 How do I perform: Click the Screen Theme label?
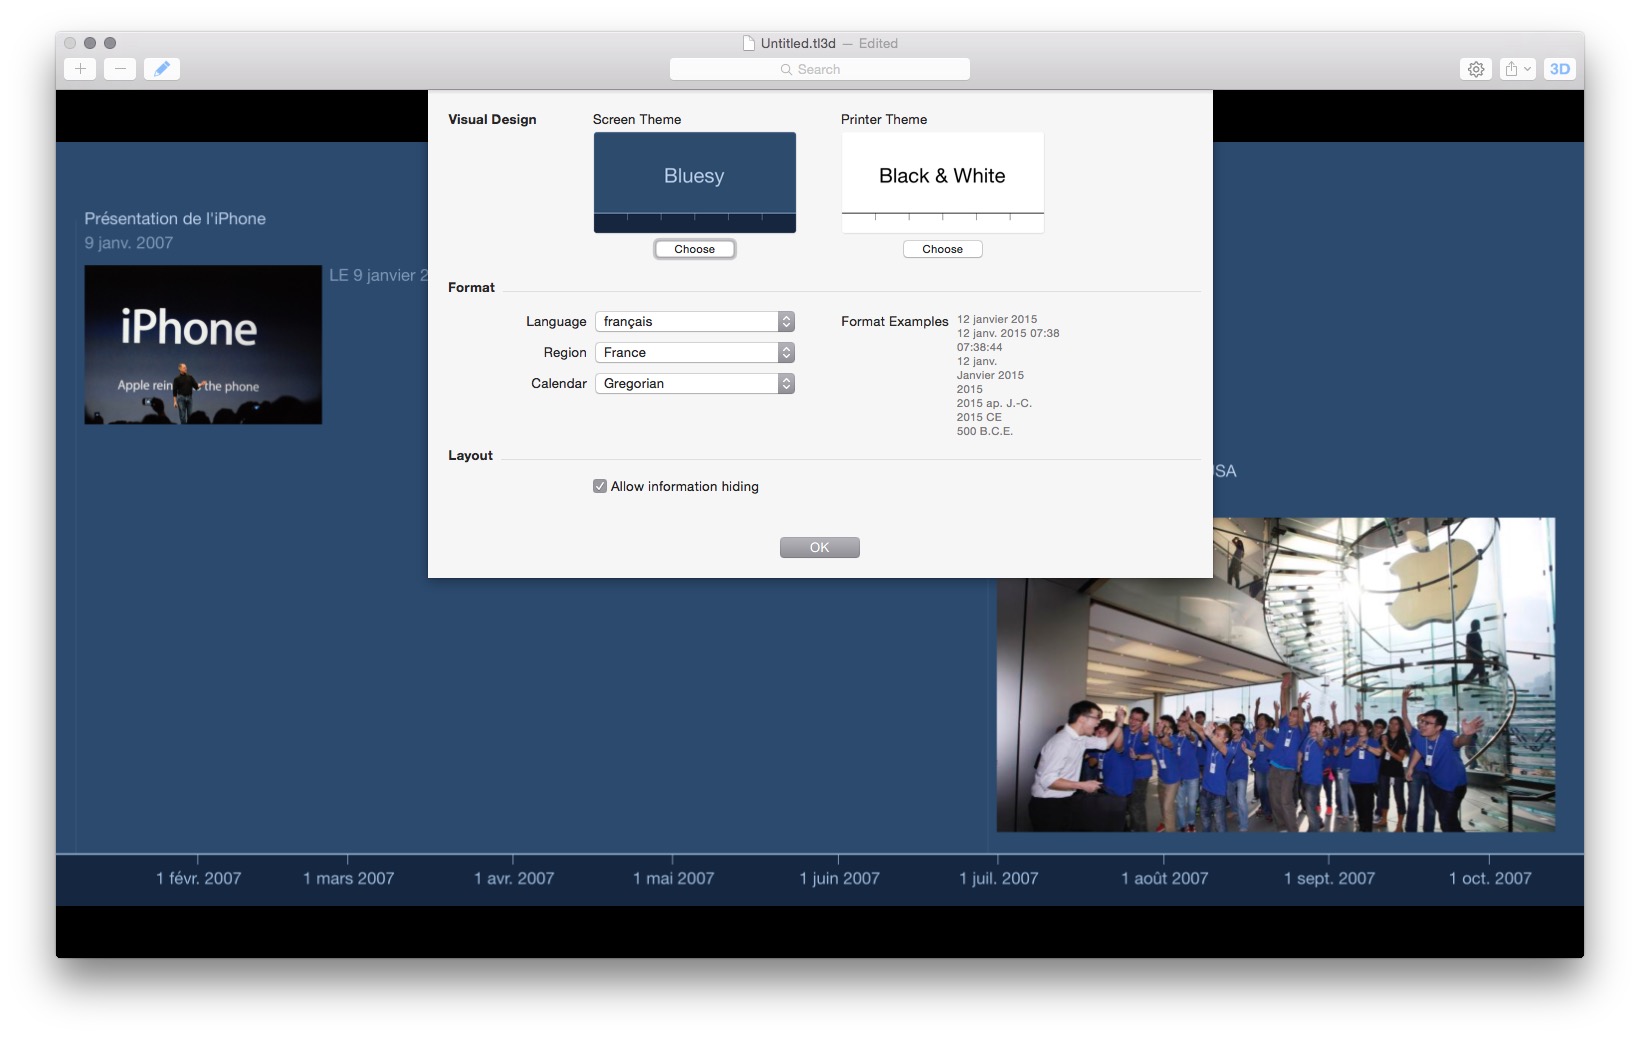click(637, 119)
